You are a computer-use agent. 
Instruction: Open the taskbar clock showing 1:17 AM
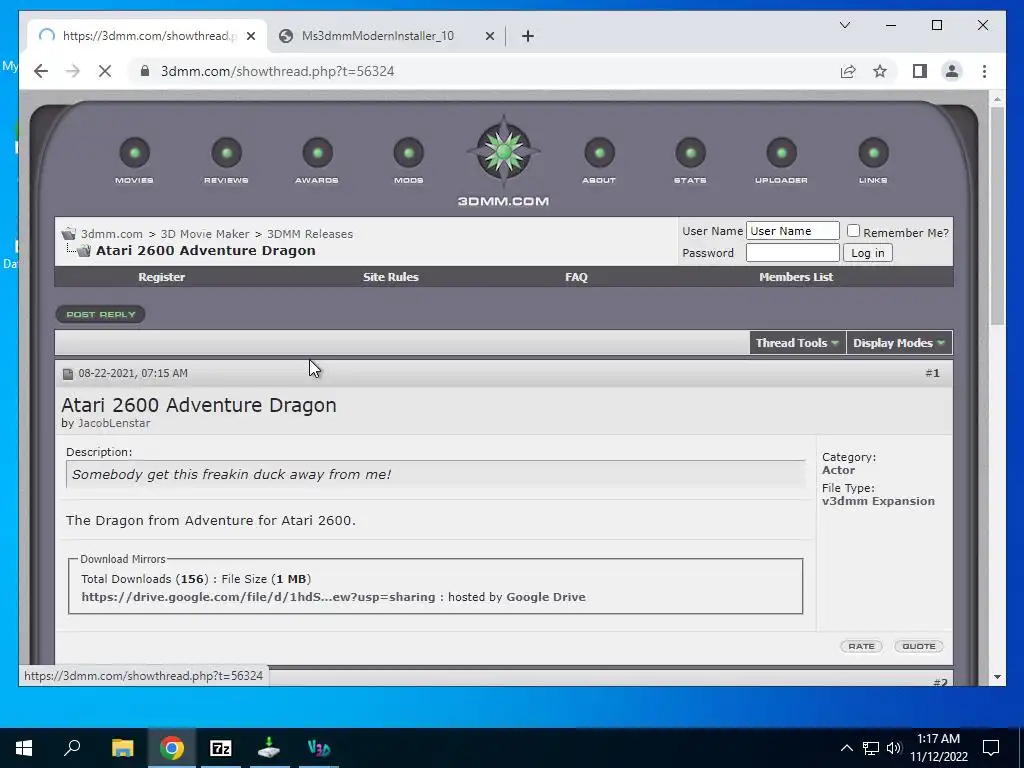[x=938, y=748]
